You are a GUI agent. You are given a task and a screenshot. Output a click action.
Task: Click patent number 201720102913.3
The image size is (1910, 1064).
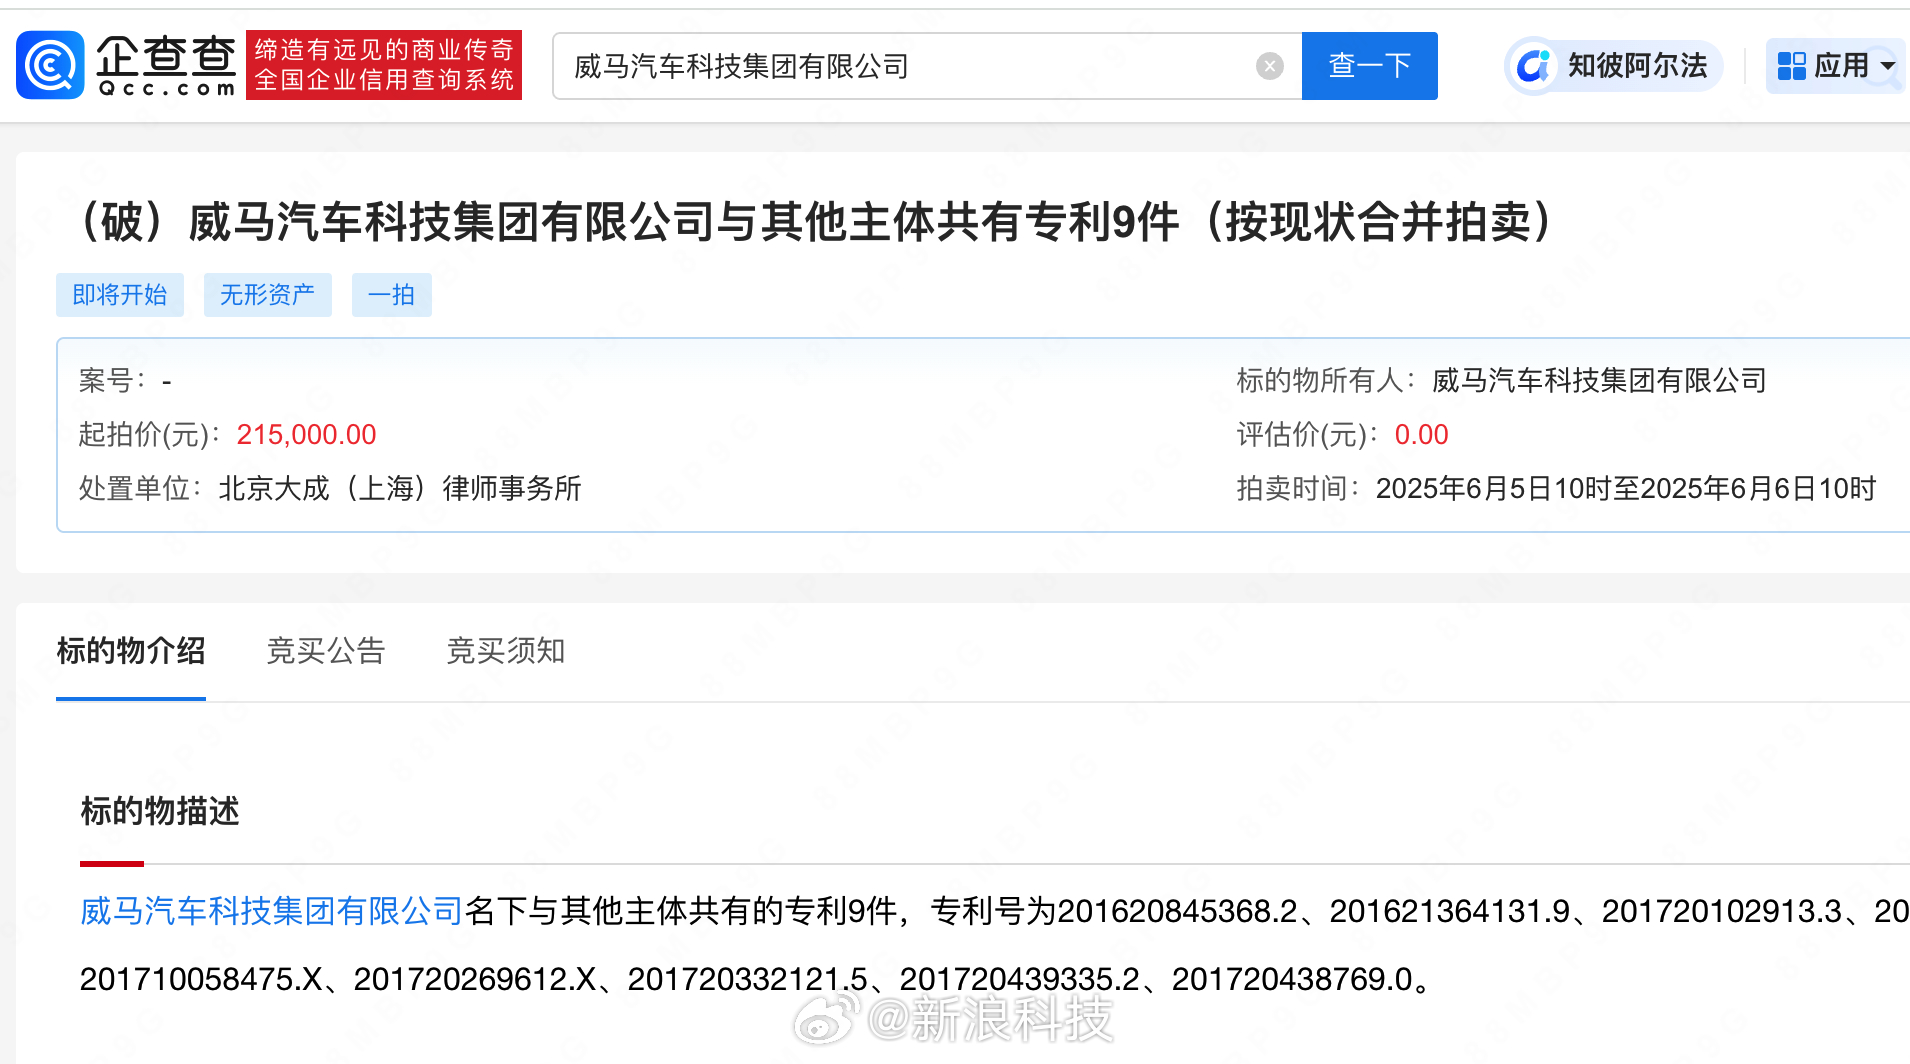(1722, 911)
